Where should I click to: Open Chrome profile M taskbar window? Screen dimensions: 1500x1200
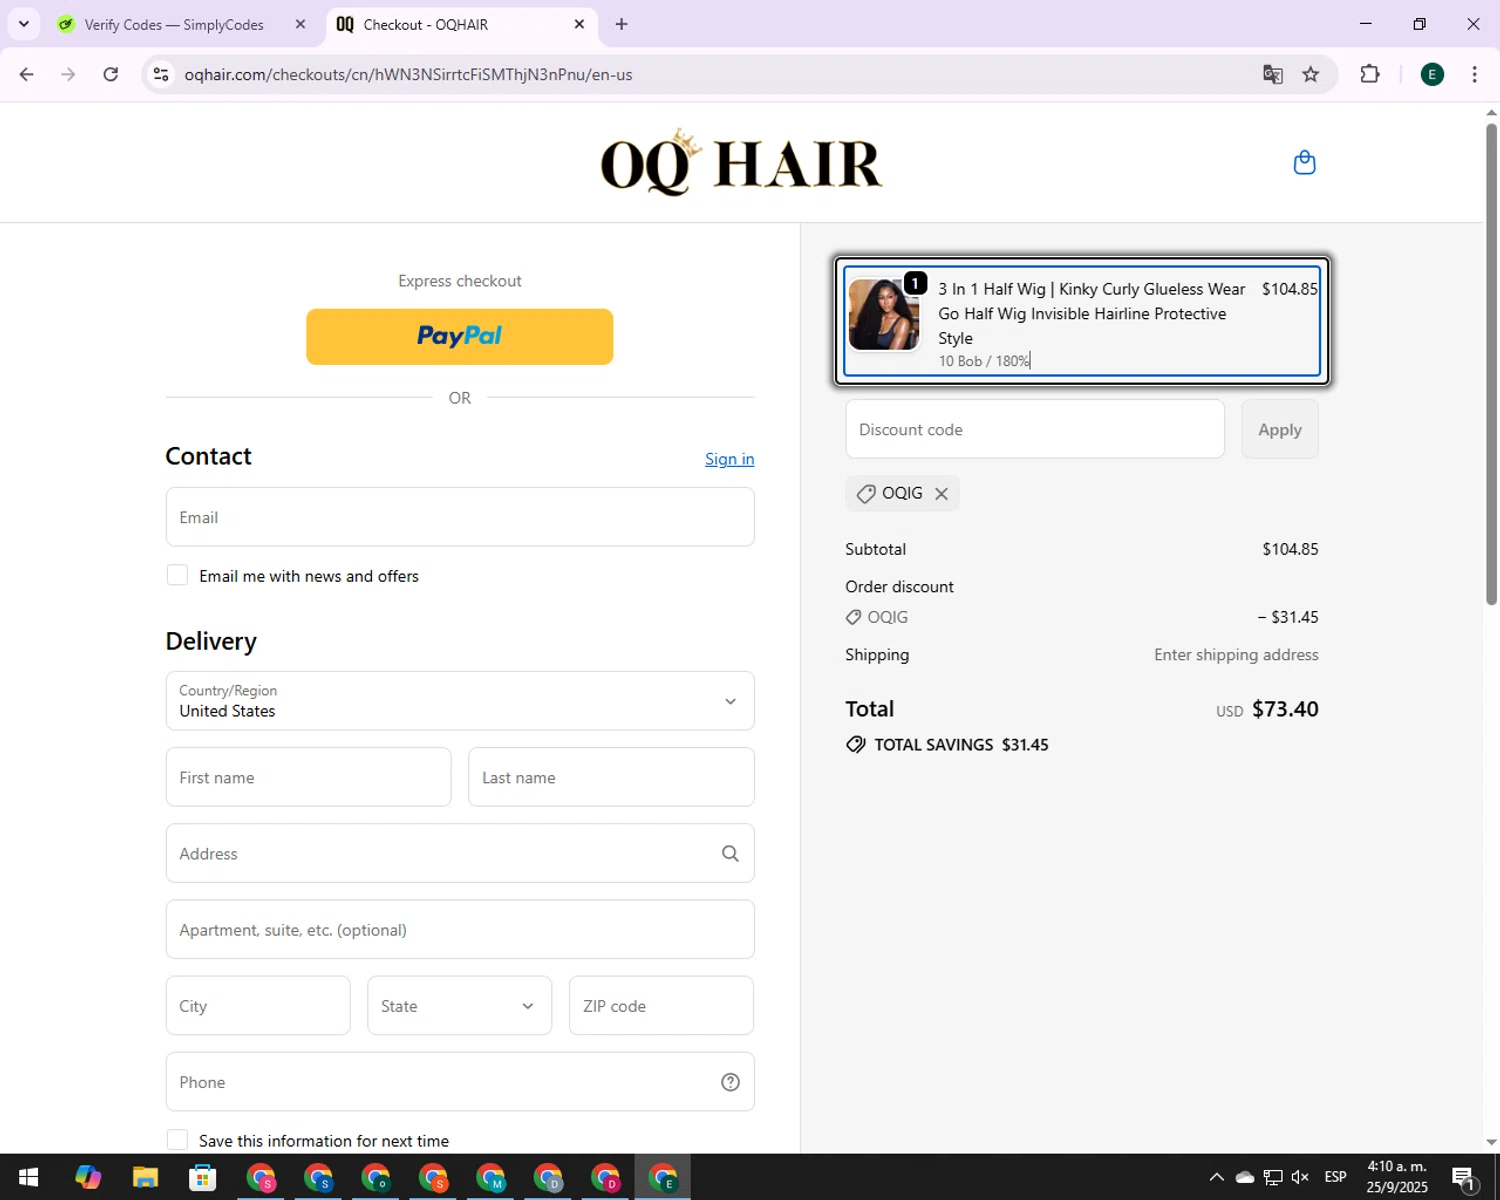pos(490,1178)
